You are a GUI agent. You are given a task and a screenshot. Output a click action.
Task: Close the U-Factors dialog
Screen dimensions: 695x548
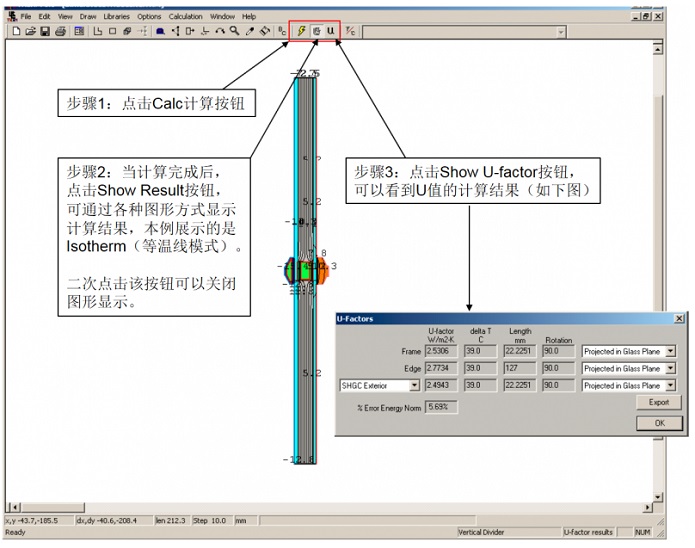pyautogui.click(x=679, y=319)
